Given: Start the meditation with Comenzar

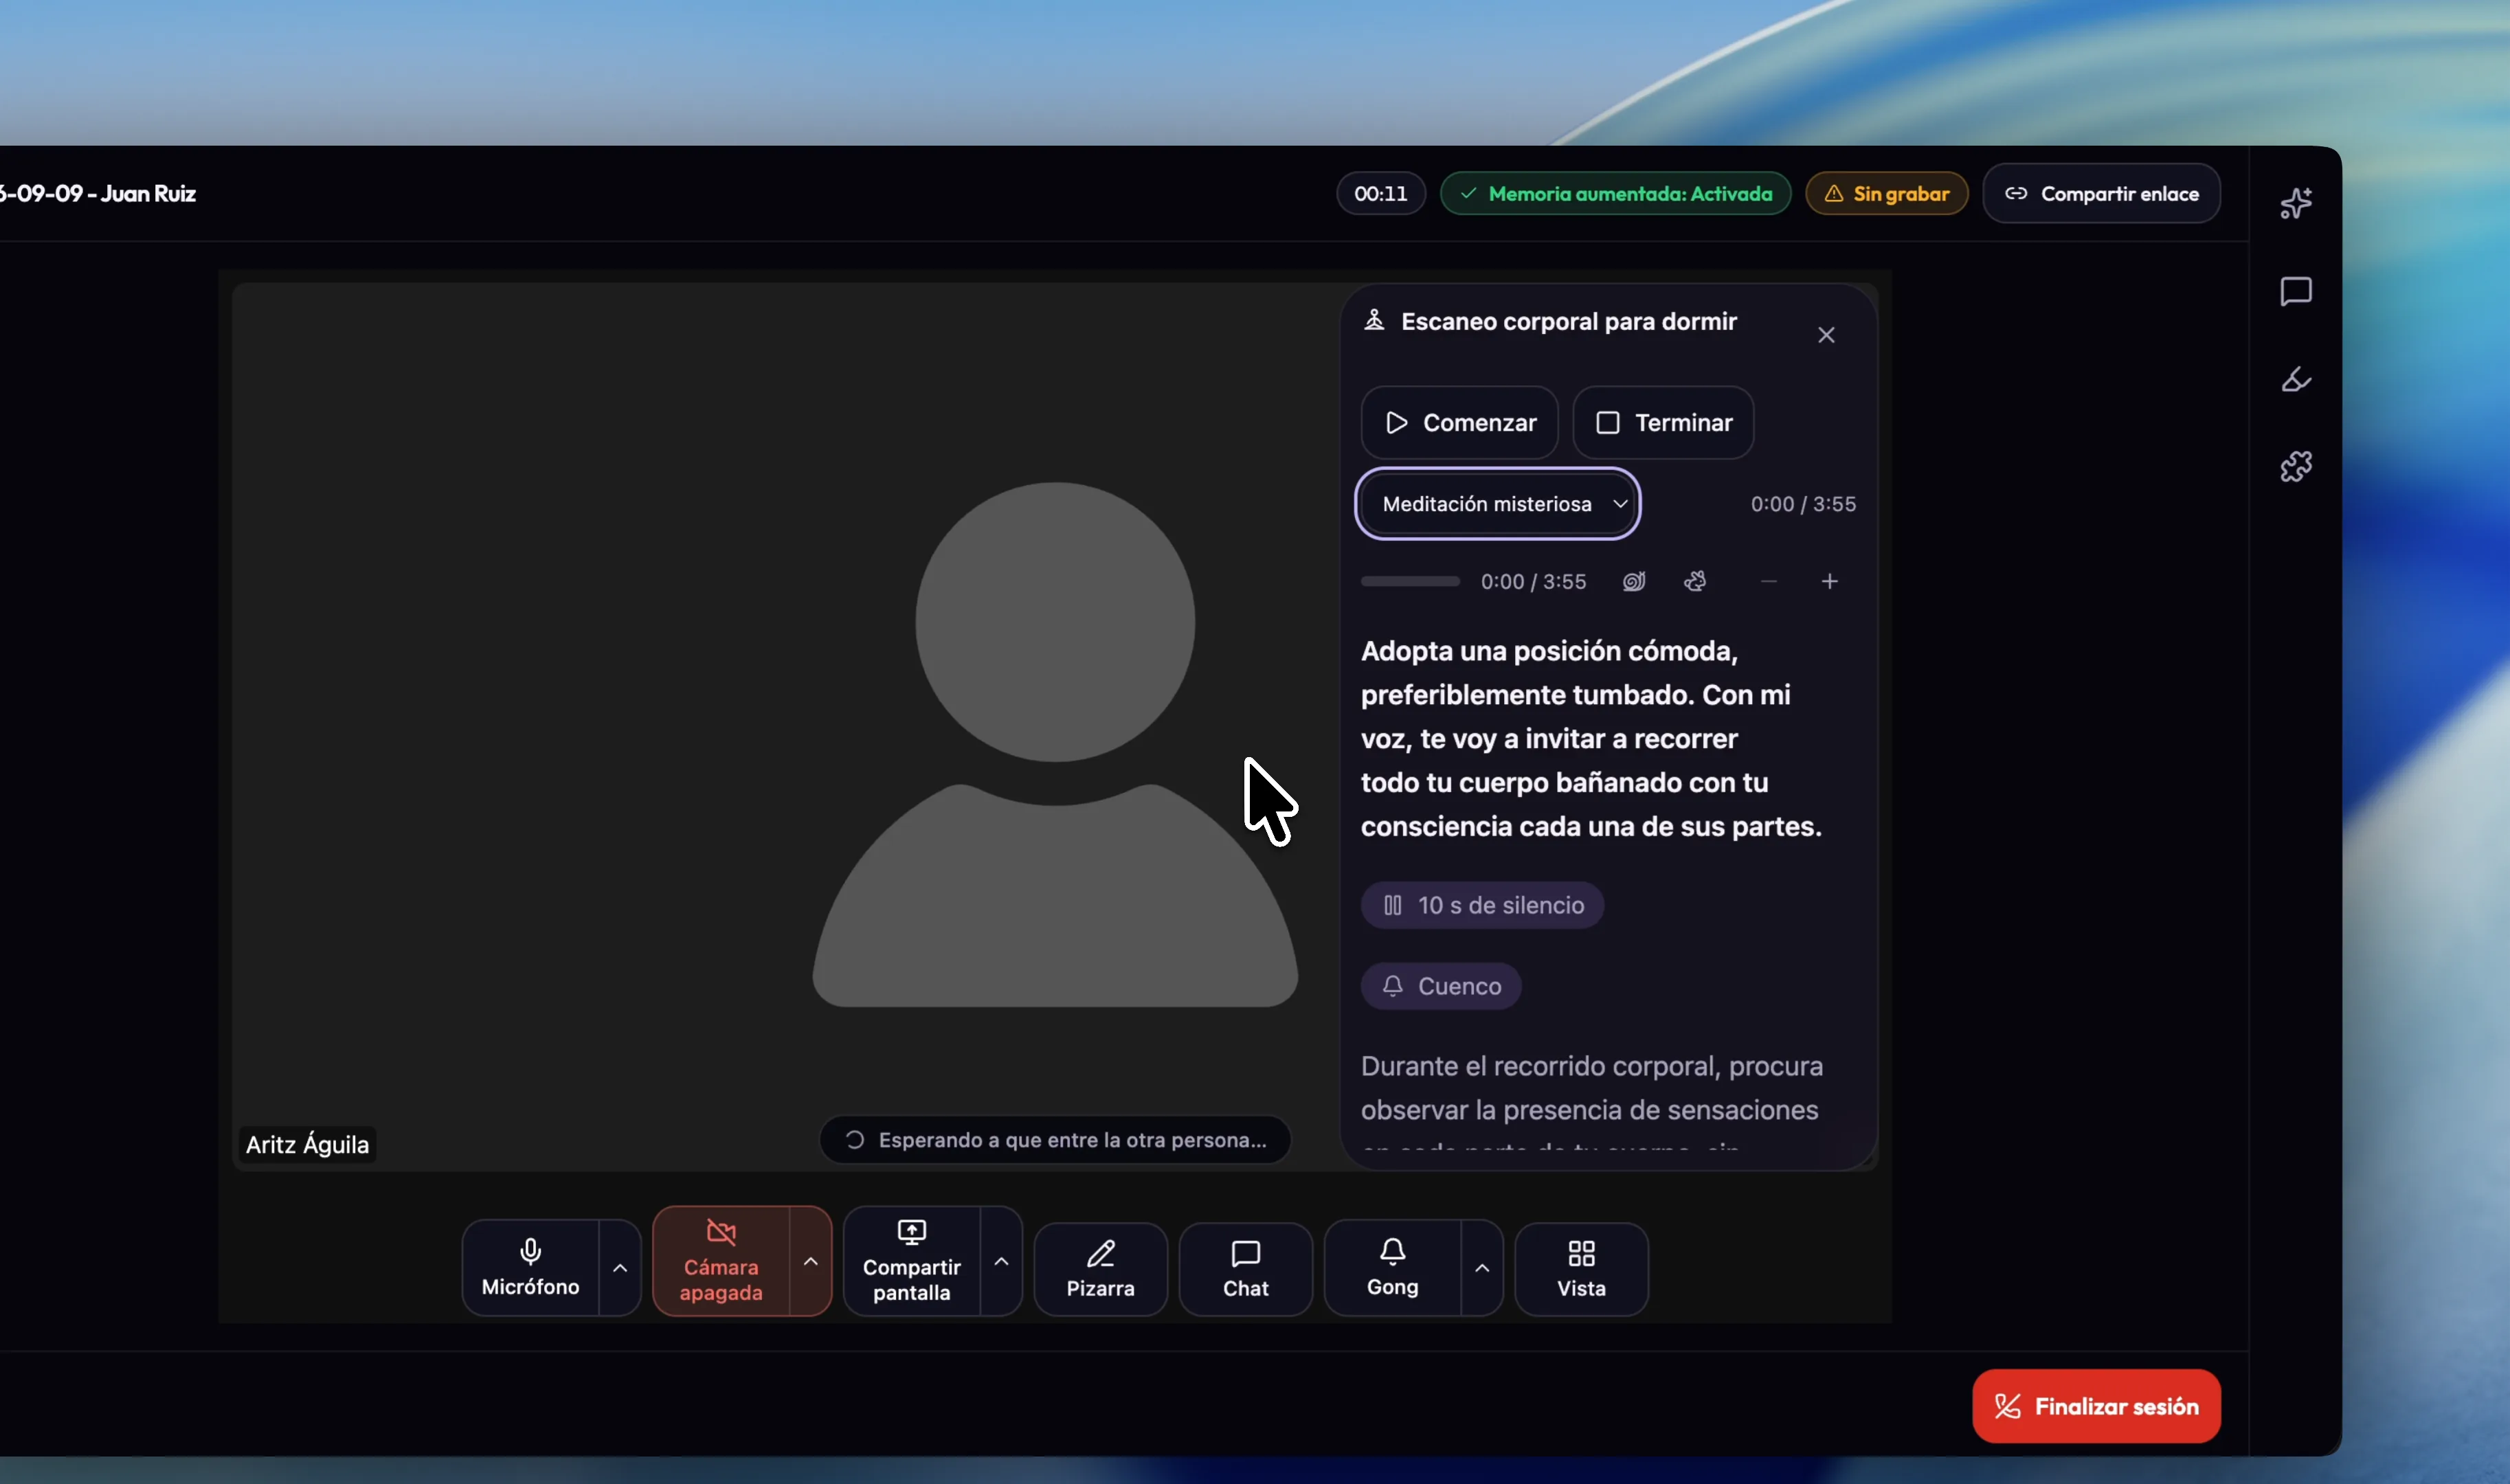Looking at the screenshot, I should pyautogui.click(x=1460, y=423).
